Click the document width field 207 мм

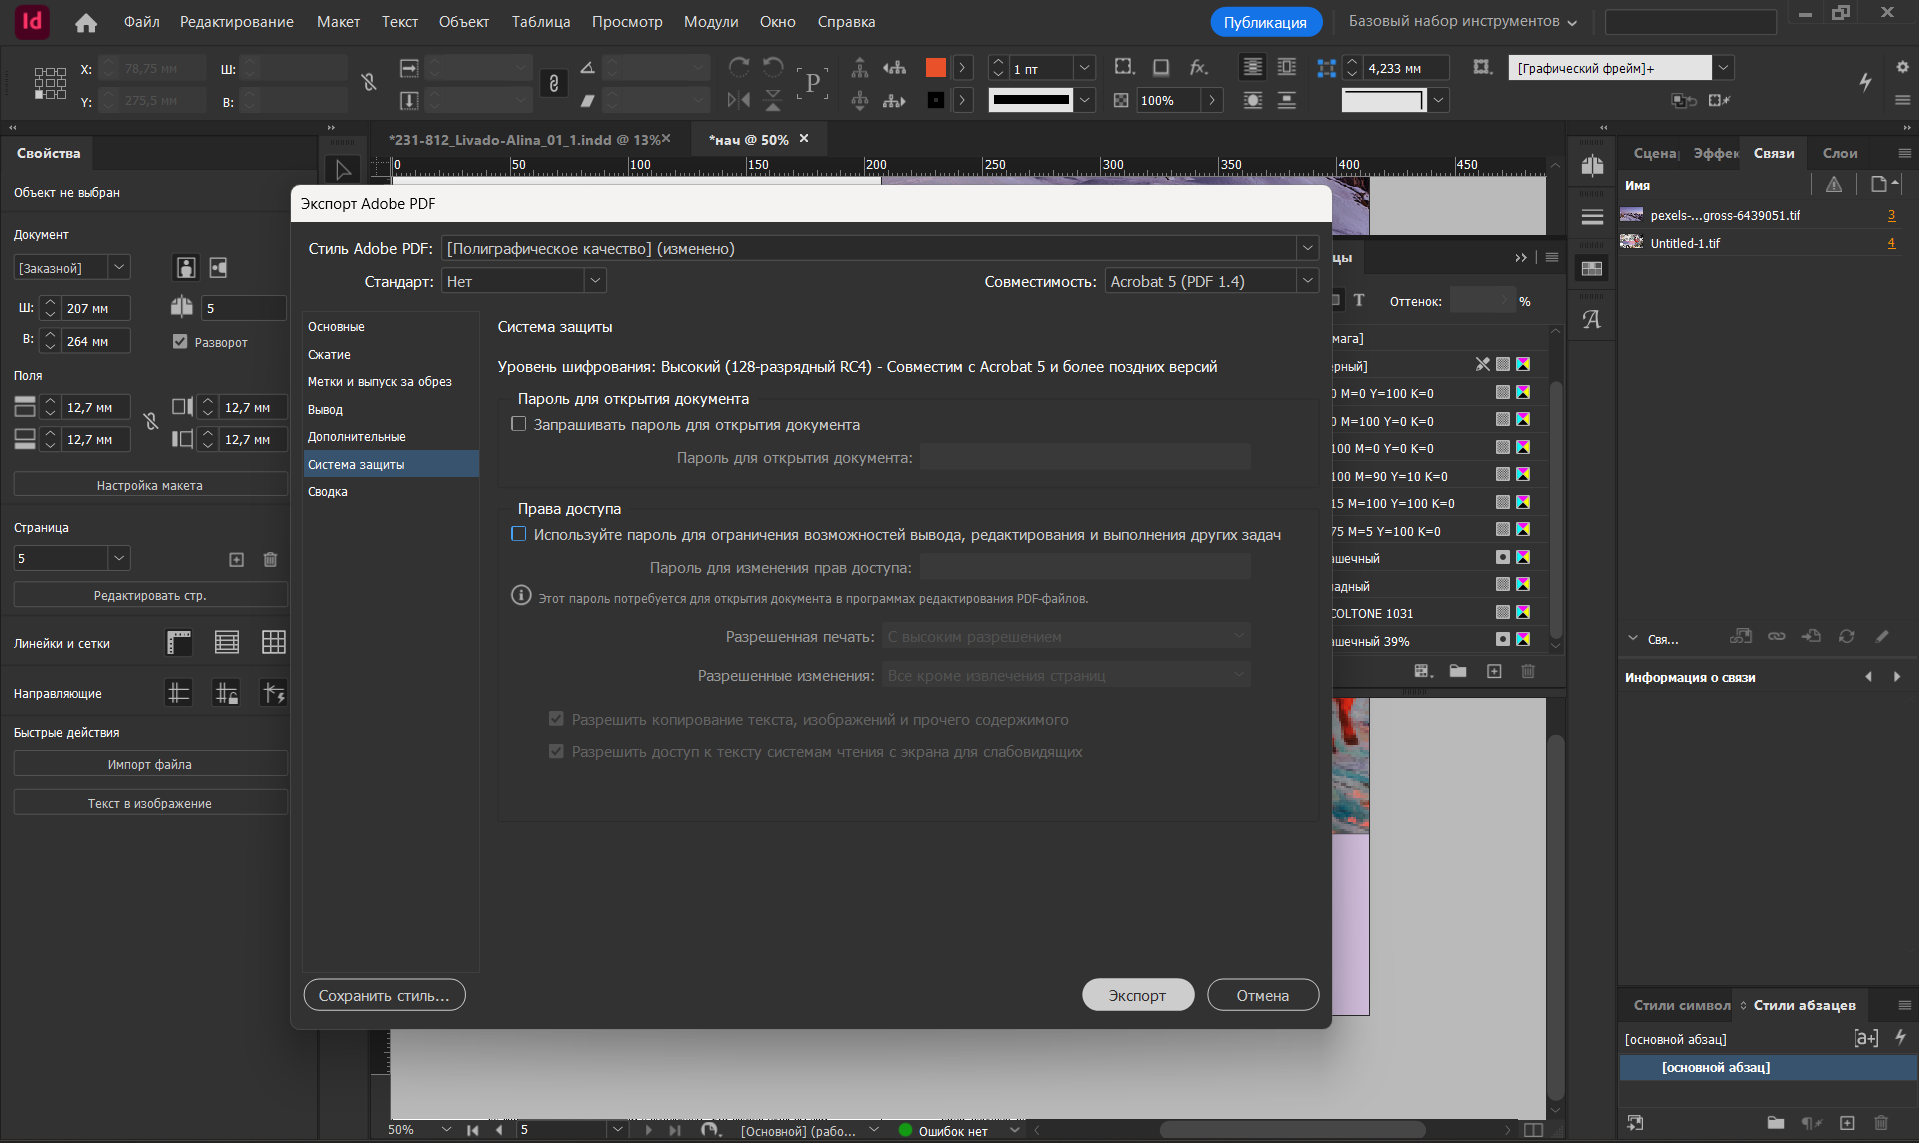[97, 308]
